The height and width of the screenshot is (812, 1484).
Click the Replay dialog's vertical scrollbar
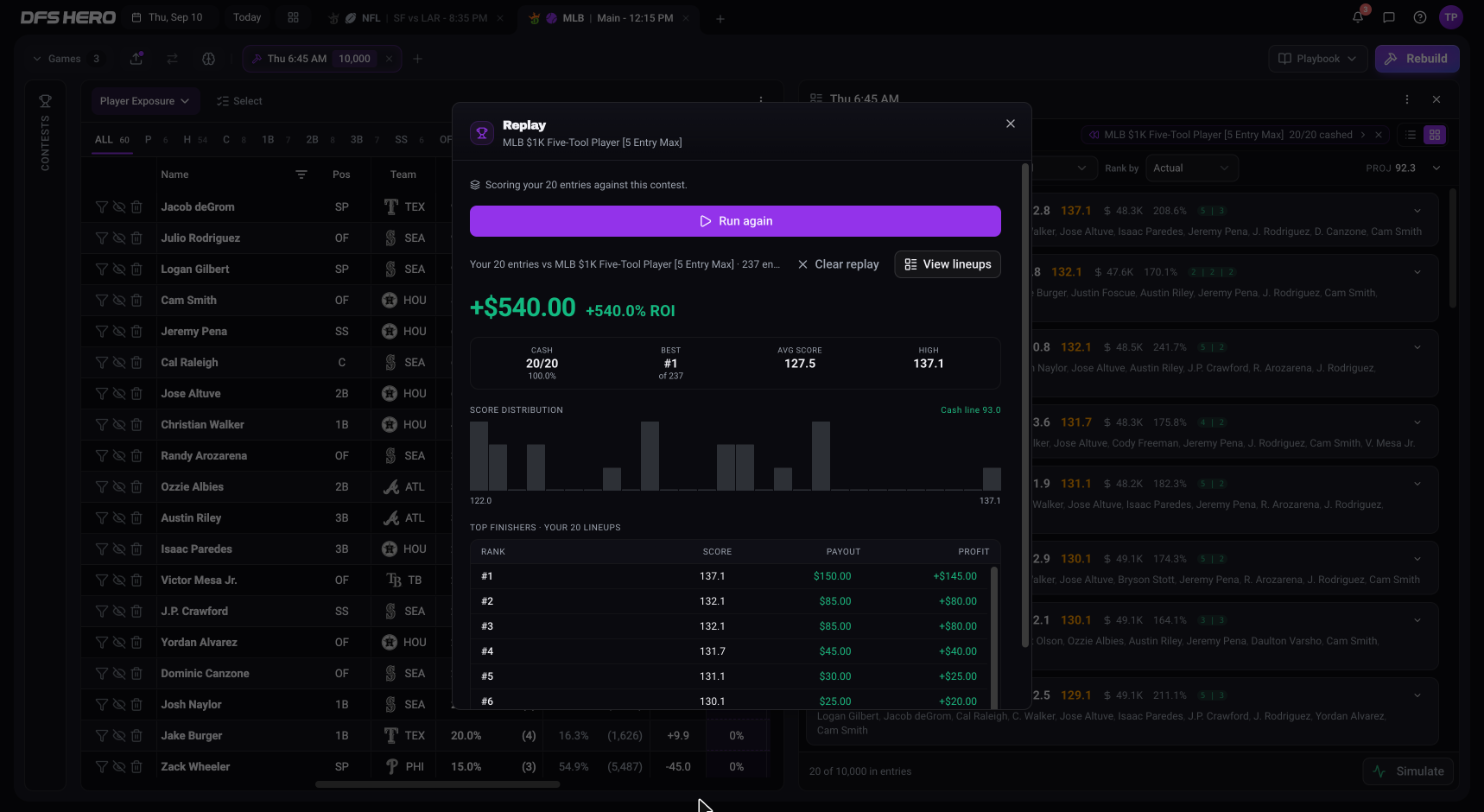click(x=1024, y=405)
